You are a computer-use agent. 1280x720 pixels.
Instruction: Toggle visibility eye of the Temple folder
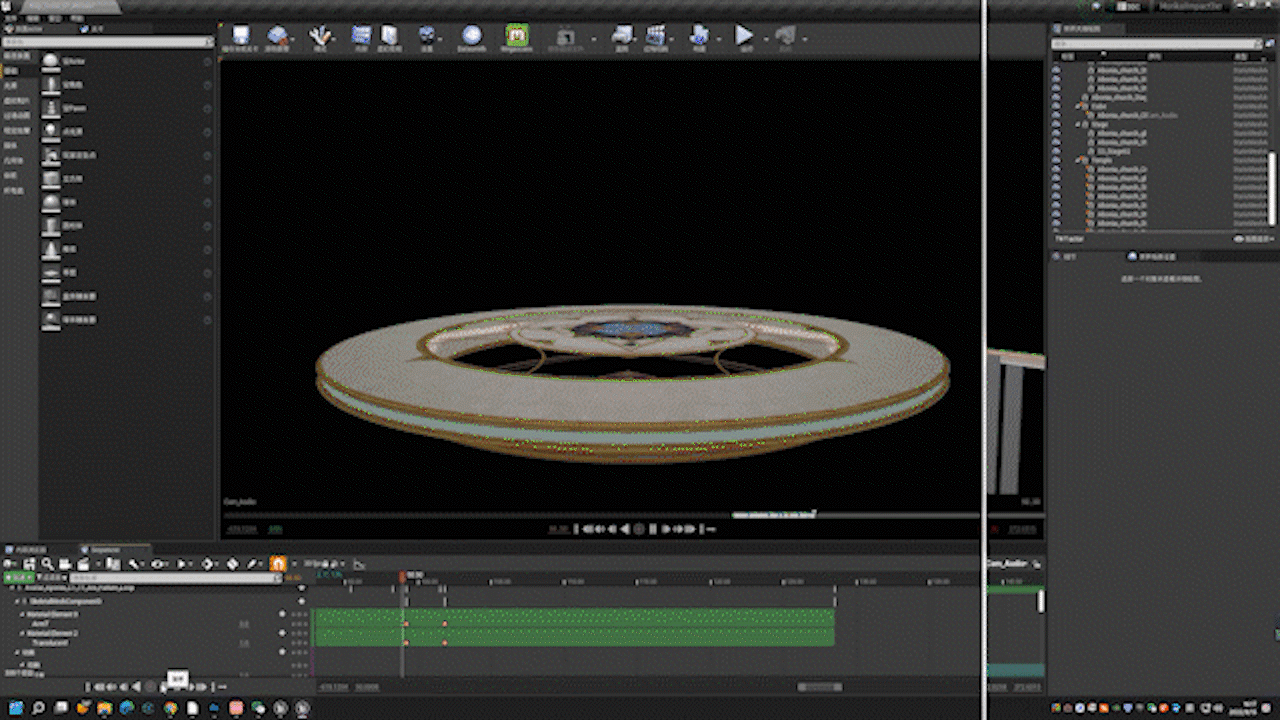point(1056,160)
